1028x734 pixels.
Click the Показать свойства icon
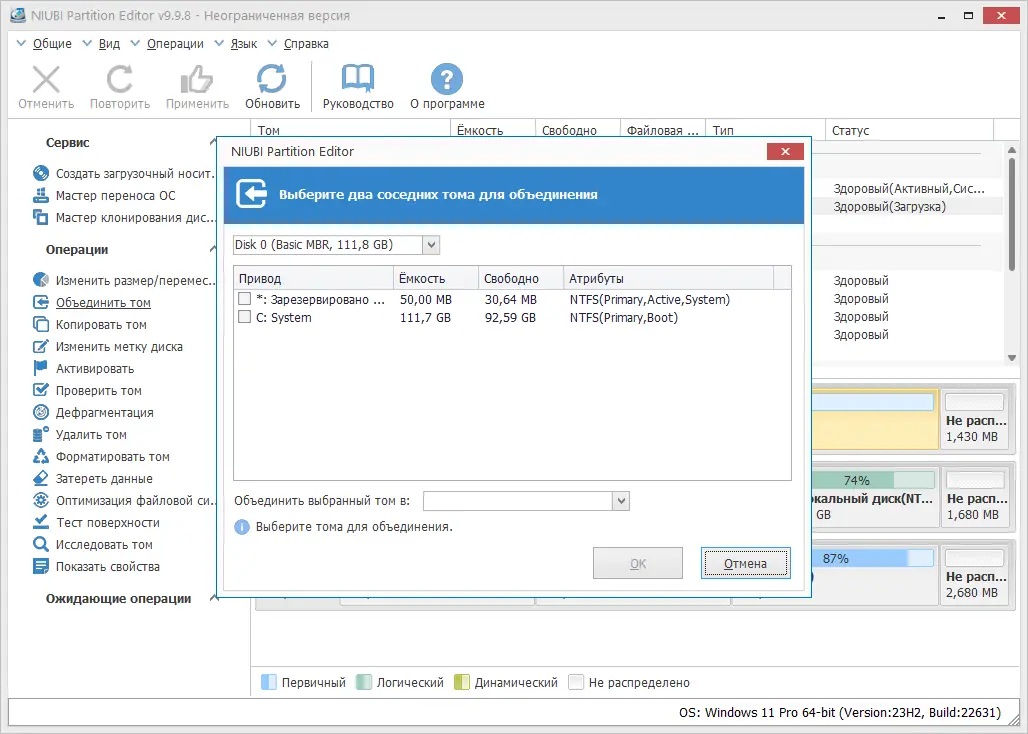(41, 566)
